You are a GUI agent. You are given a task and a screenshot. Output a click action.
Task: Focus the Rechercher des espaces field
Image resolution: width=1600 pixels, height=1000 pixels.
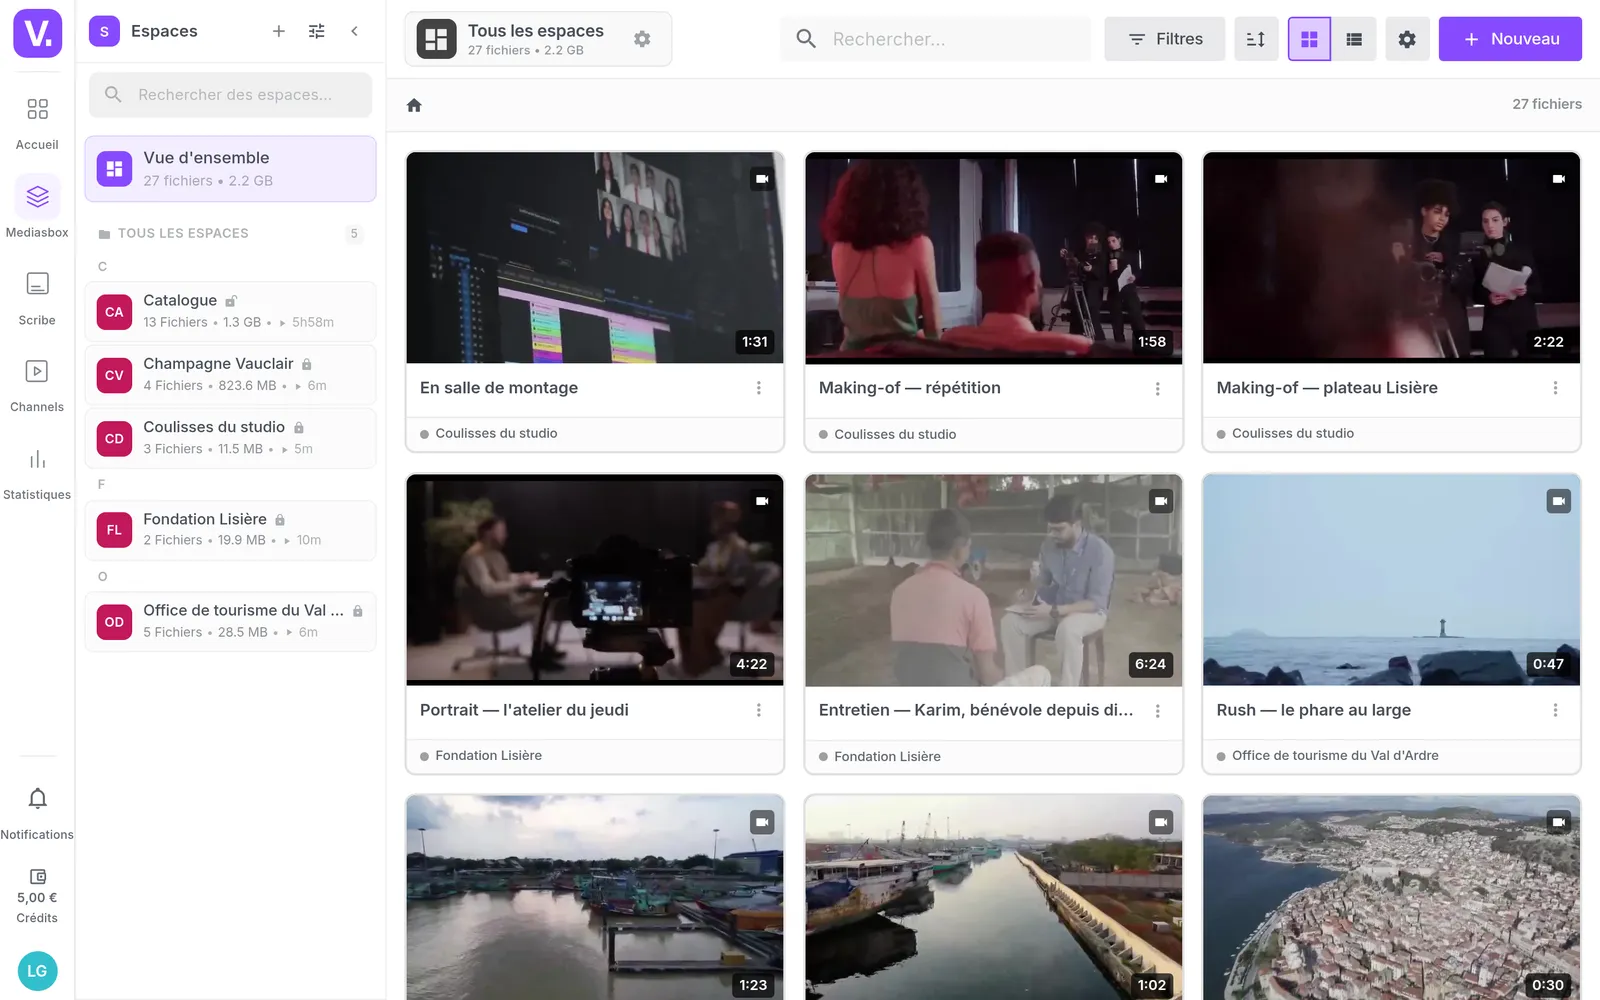[x=230, y=94]
